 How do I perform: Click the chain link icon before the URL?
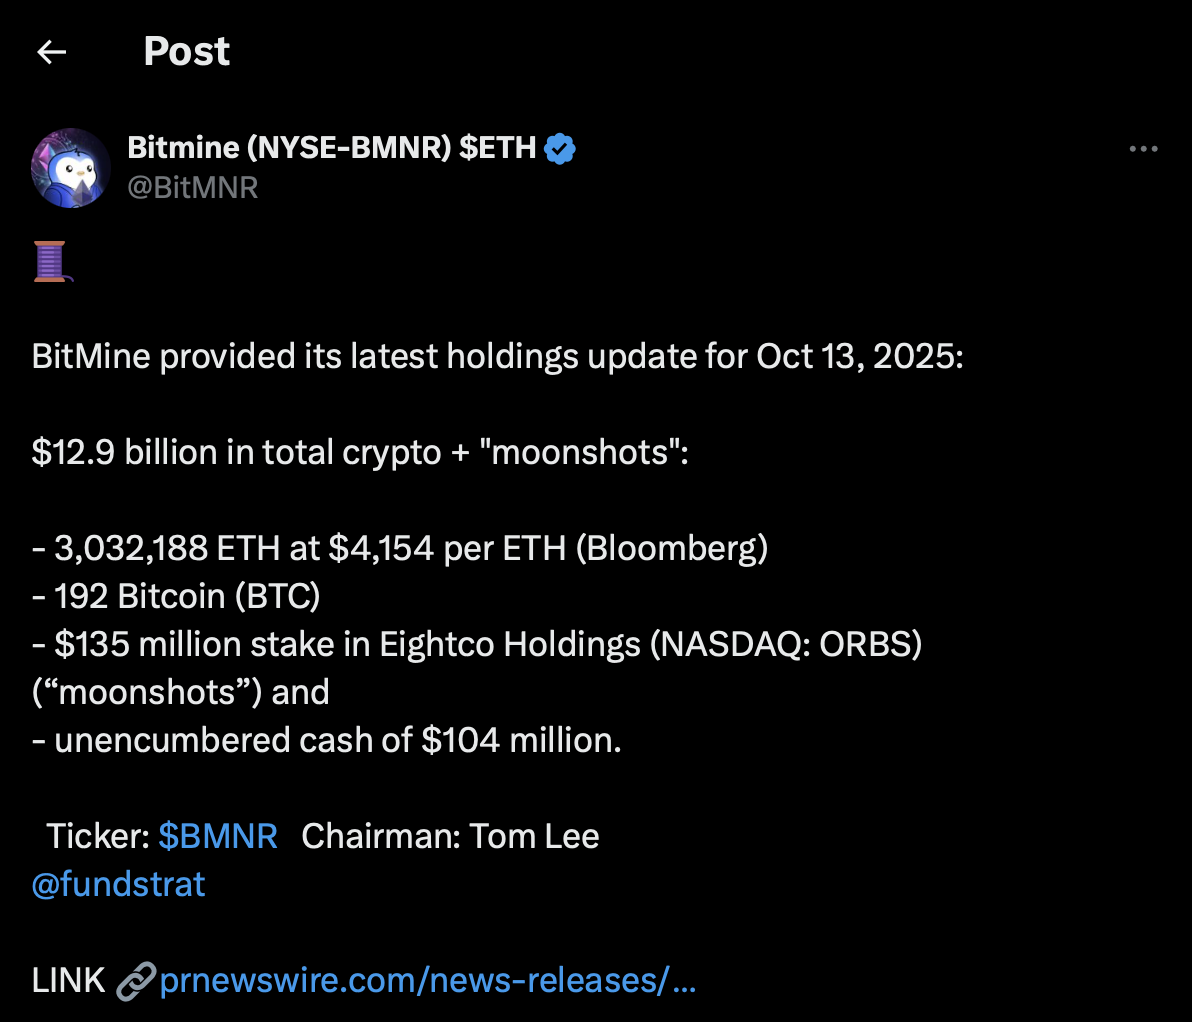tap(137, 980)
